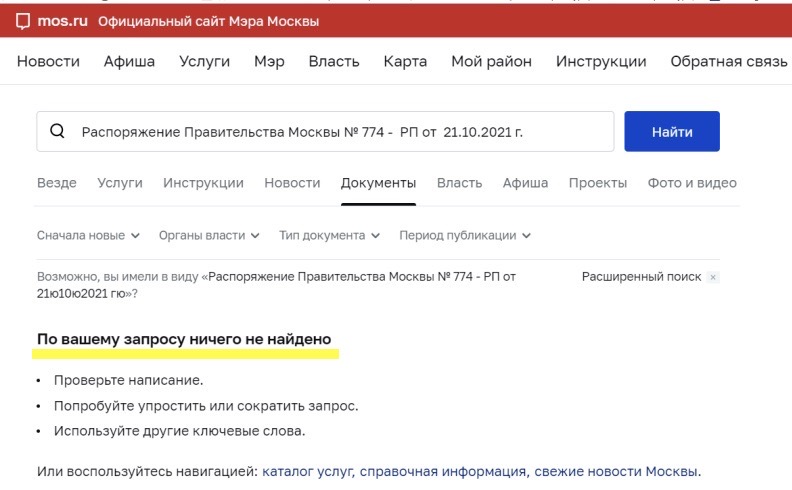Image resolution: width=792 pixels, height=490 pixels.
Task: Close the Расширенный поиск tag with x
Action: pyautogui.click(x=713, y=277)
